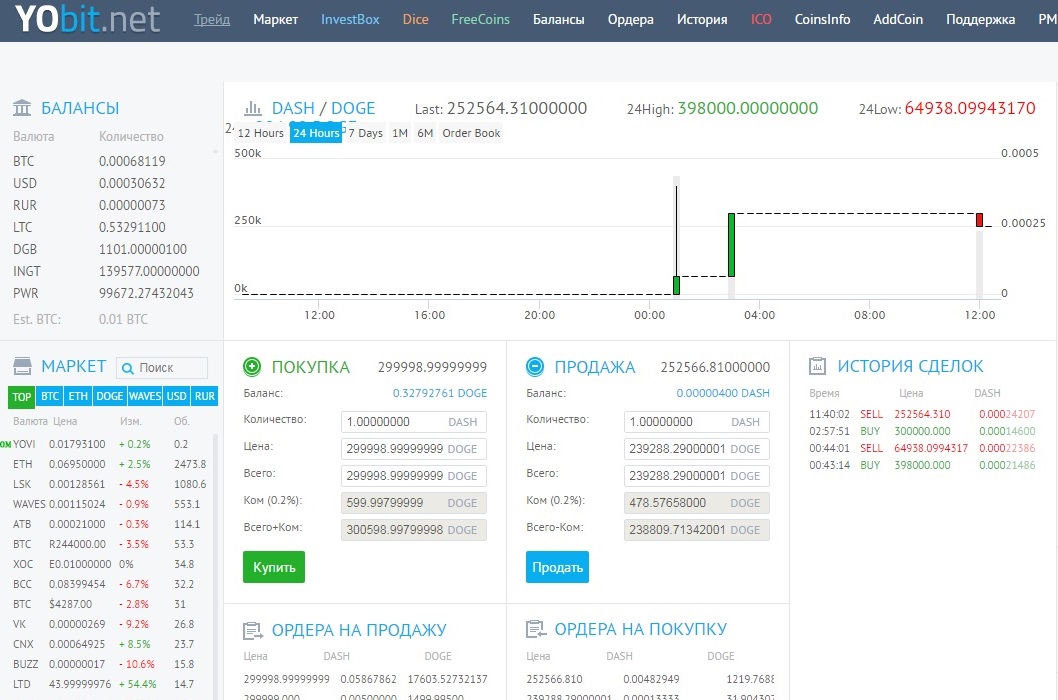
Task: Select the ATB market row
Action: [109, 524]
